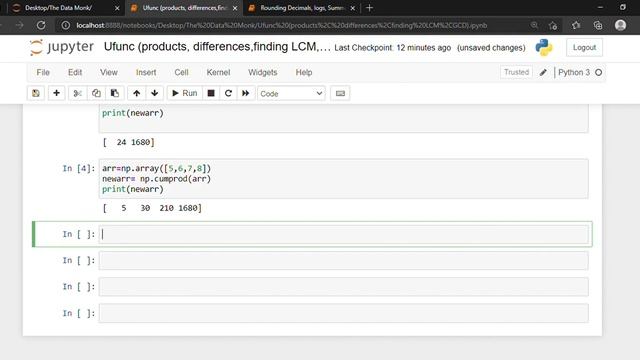Click the Trusted notebook indicator

click(516, 72)
